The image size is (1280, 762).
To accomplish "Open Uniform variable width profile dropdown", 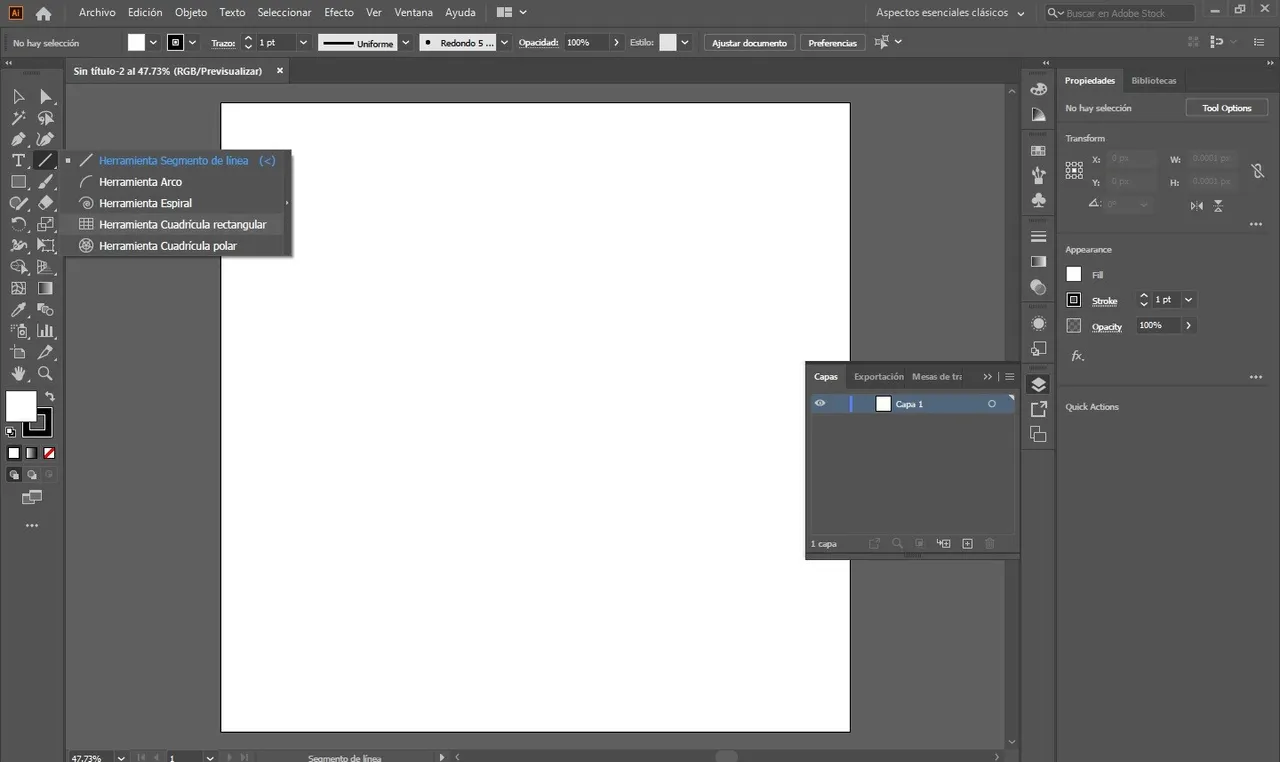I will click(405, 43).
